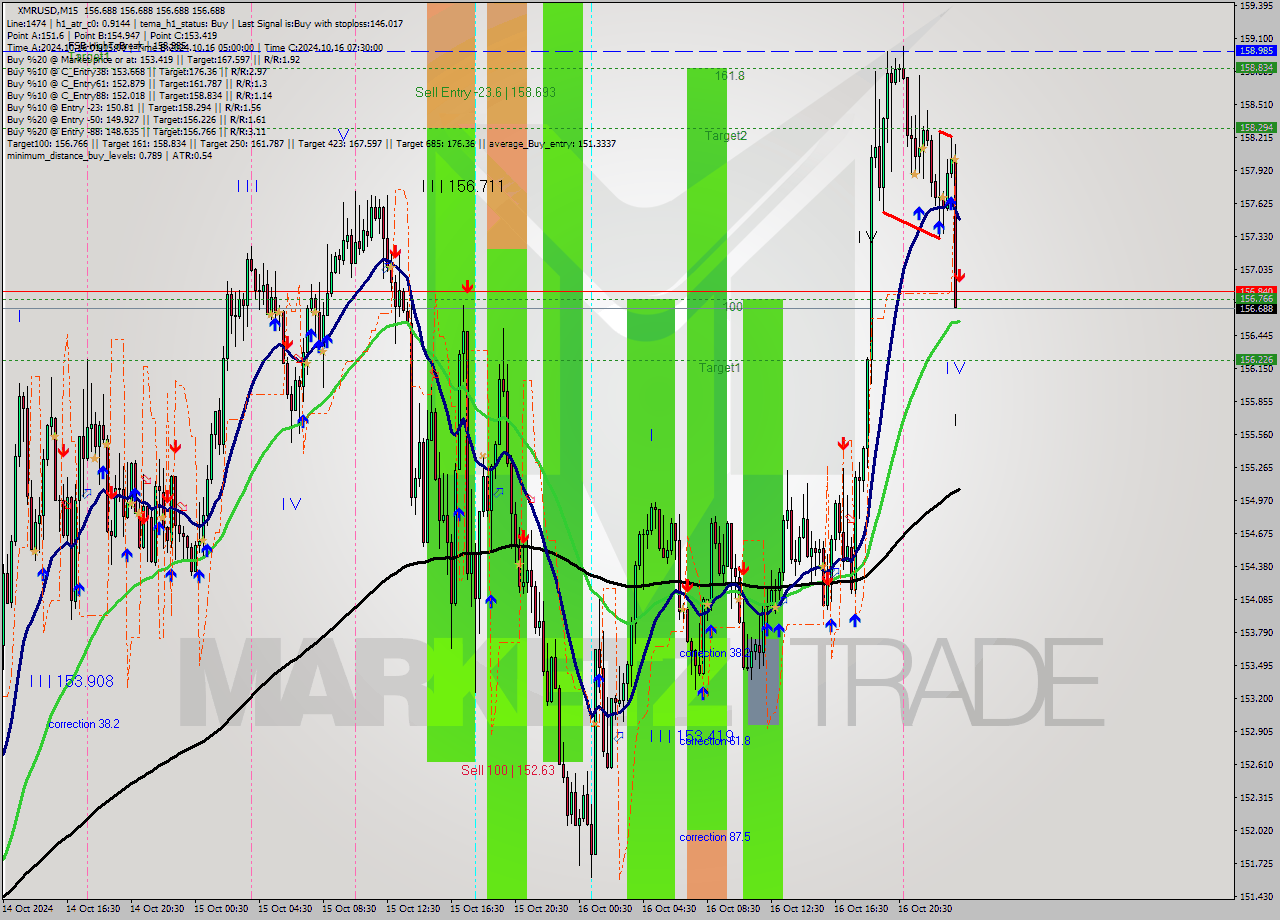Image resolution: width=1280 pixels, height=920 pixels.
Task: Click the 'correction 87.5' label
Action: [x=714, y=837]
